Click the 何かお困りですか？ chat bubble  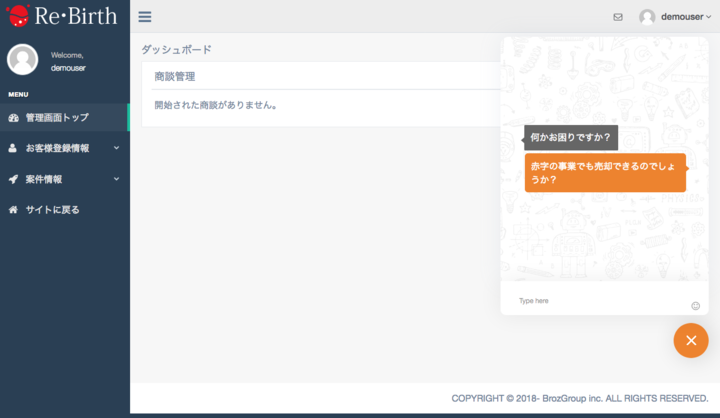click(x=571, y=137)
